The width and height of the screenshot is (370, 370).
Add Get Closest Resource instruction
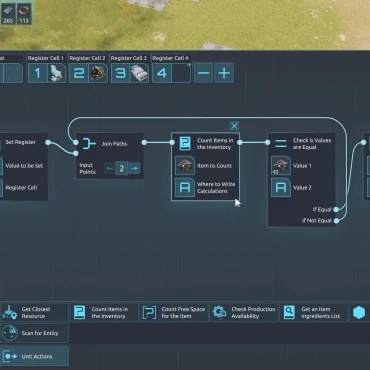[x=34, y=312]
